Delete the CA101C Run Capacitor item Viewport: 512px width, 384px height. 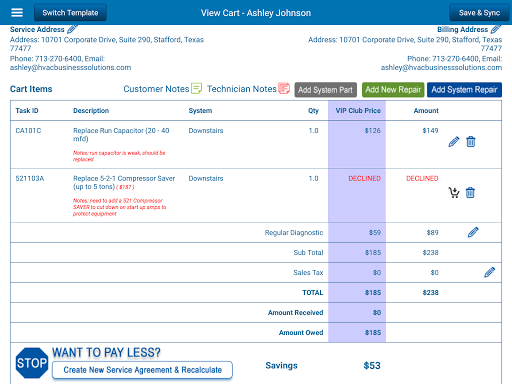[x=471, y=142]
